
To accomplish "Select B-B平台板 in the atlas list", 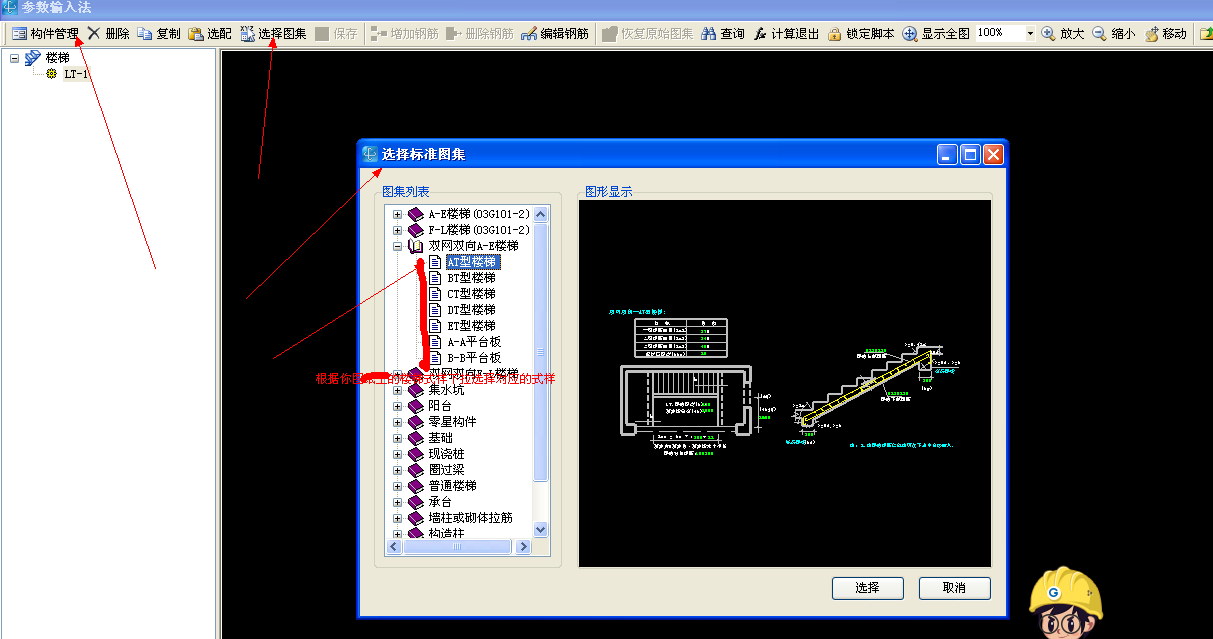I will (474, 358).
